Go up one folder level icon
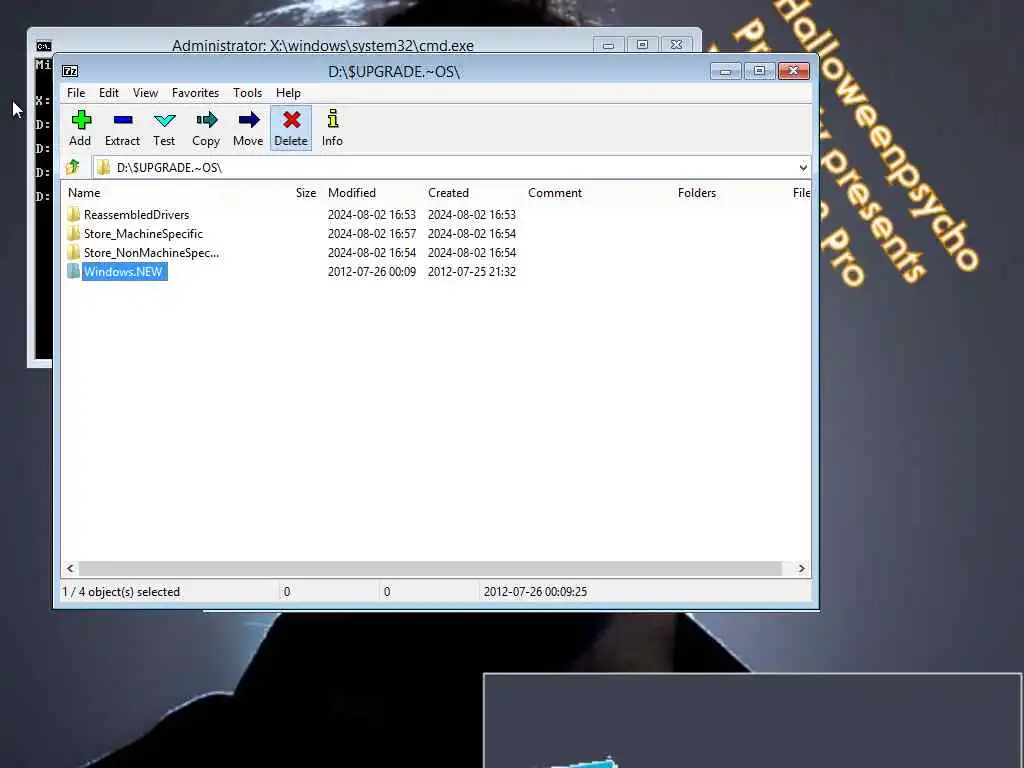Screen dimensions: 1024x768 [x=72, y=167]
